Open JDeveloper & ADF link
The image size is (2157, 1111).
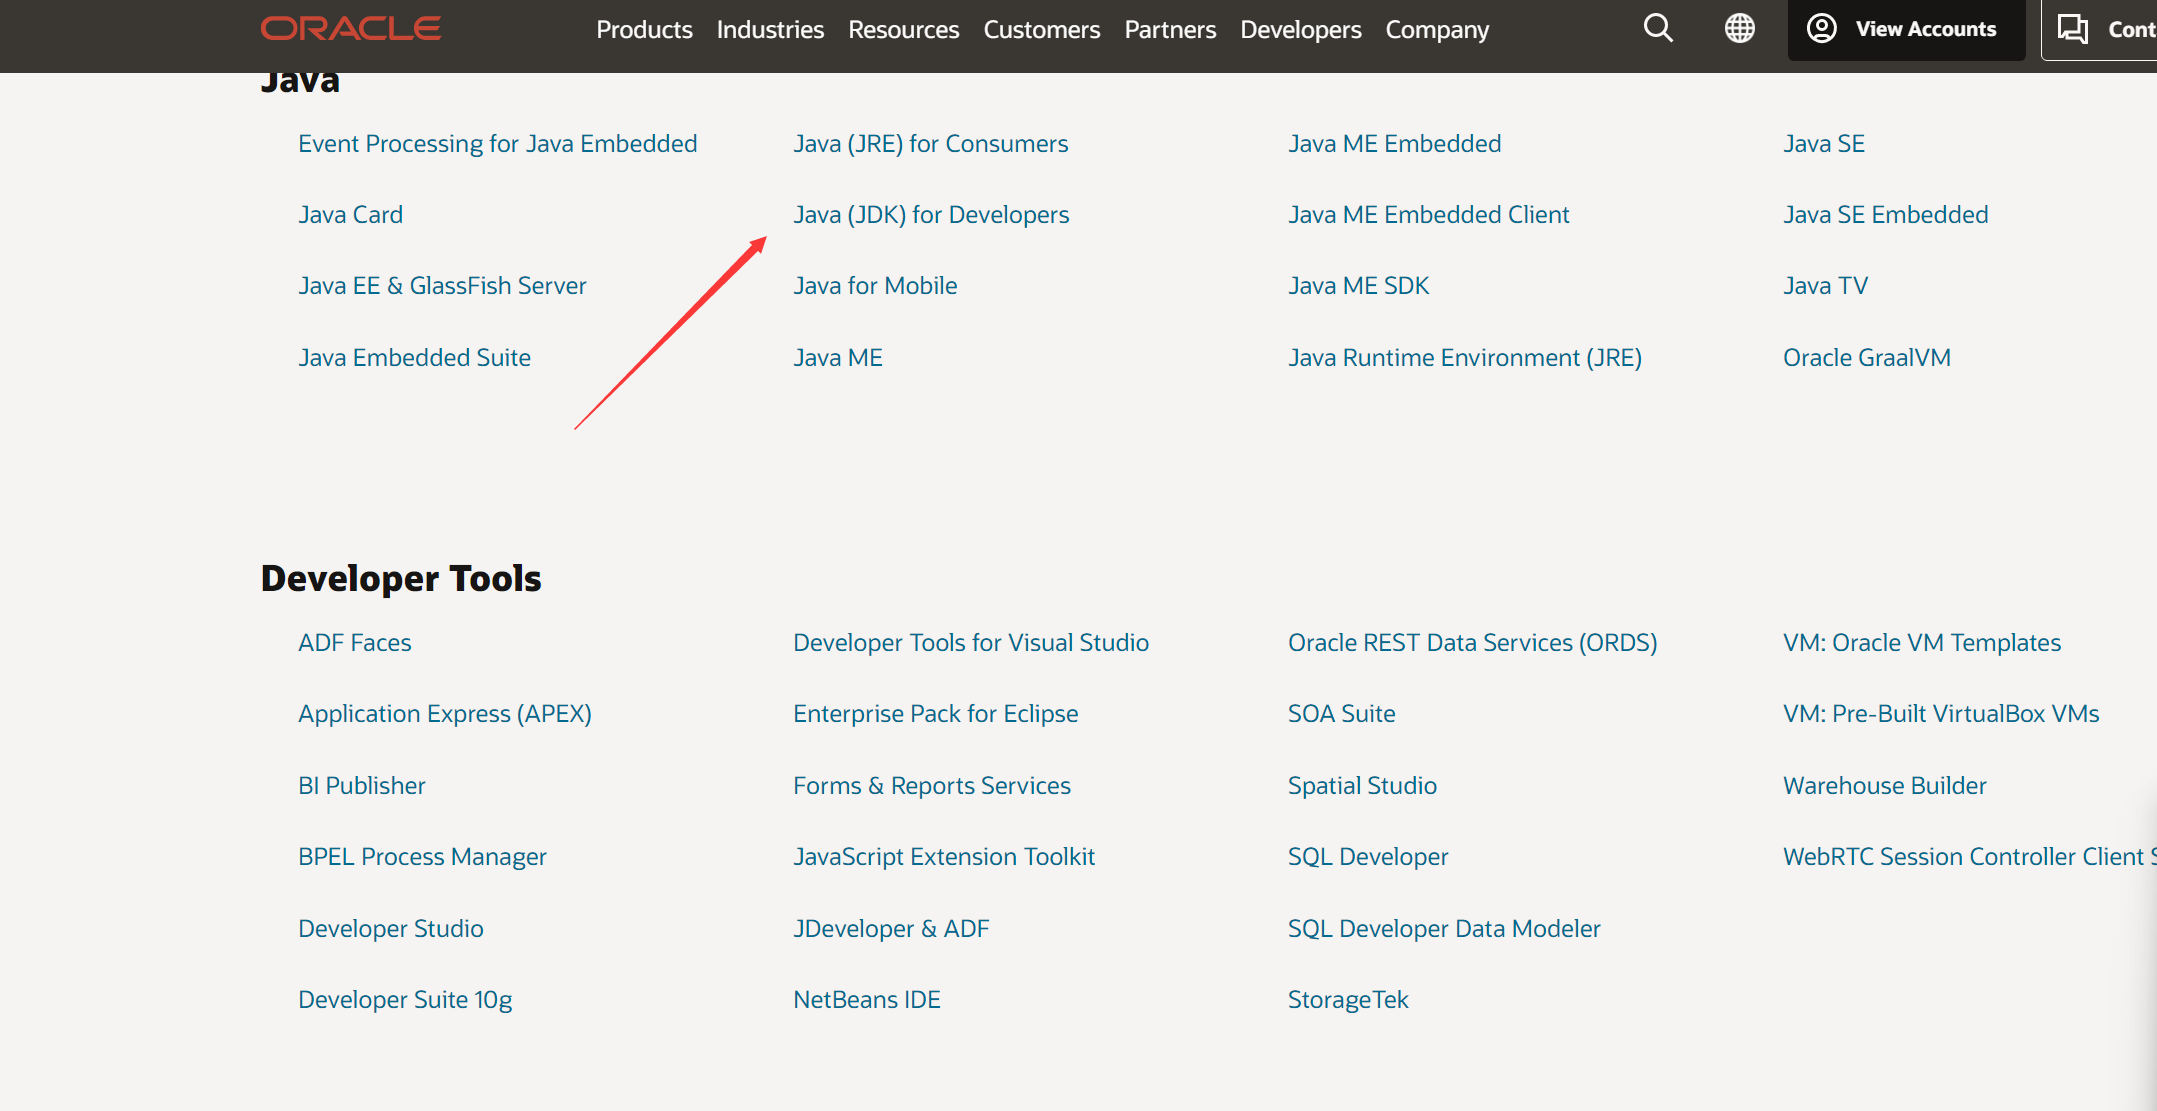[891, 929]
